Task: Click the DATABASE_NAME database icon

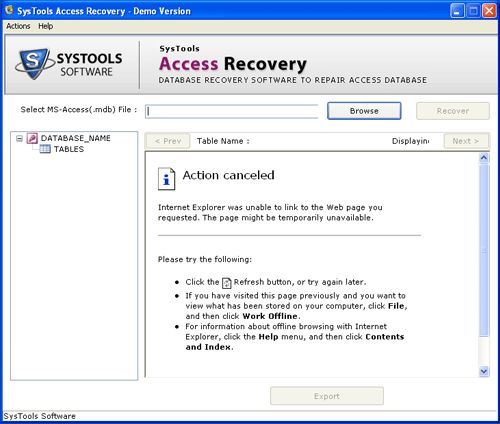Action: [x=32, y=138]
